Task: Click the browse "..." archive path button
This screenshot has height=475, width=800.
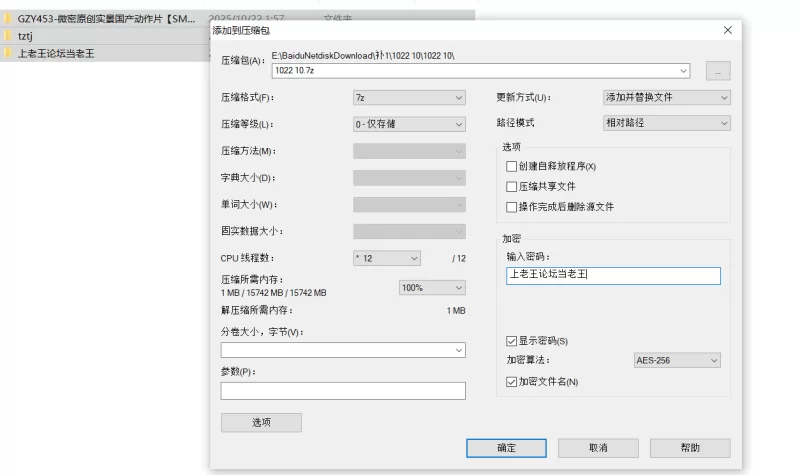Action: coord(718,71)
